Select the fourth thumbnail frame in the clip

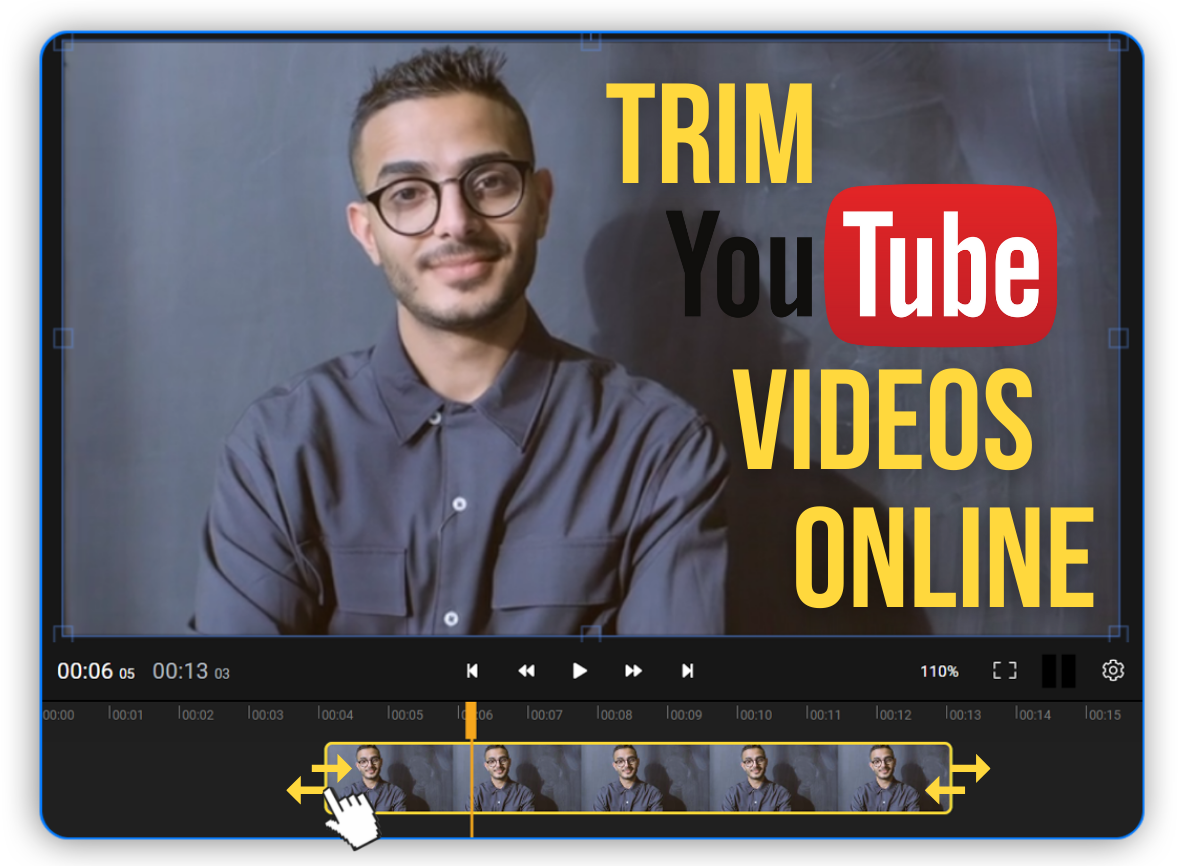pyautogui.click(x=774, y=778)
